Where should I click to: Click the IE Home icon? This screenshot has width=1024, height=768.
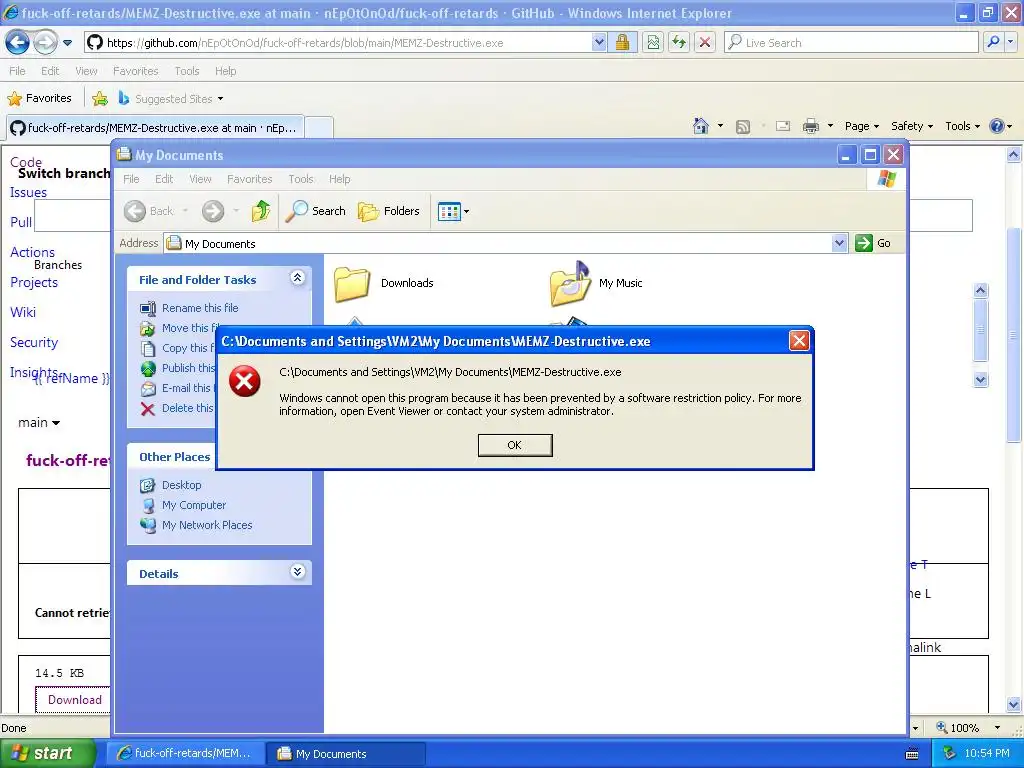coord(701,126)
